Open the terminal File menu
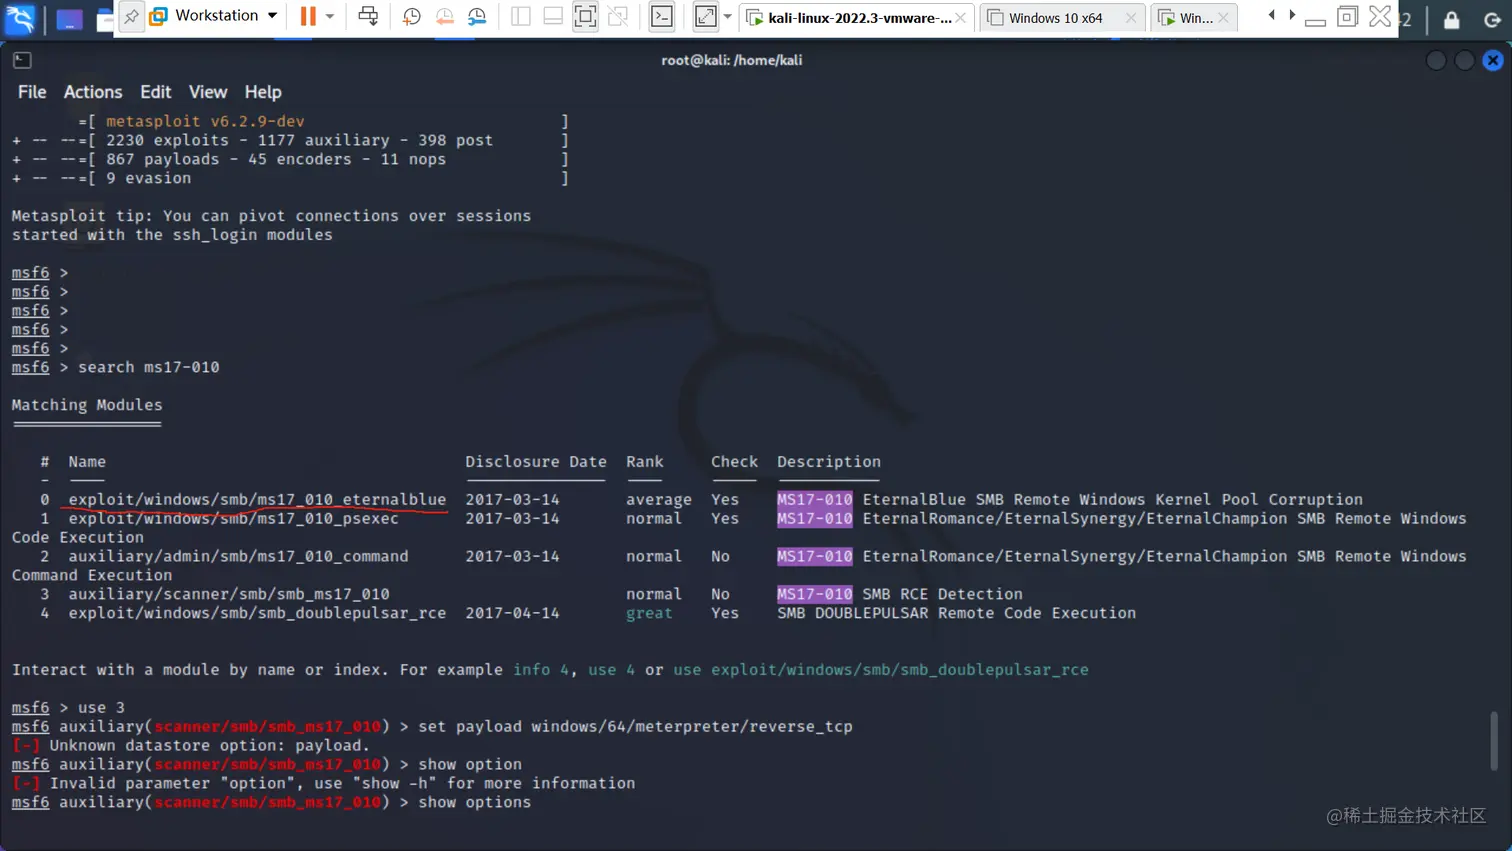This screenshot has height=851, width=1512. 32,92
